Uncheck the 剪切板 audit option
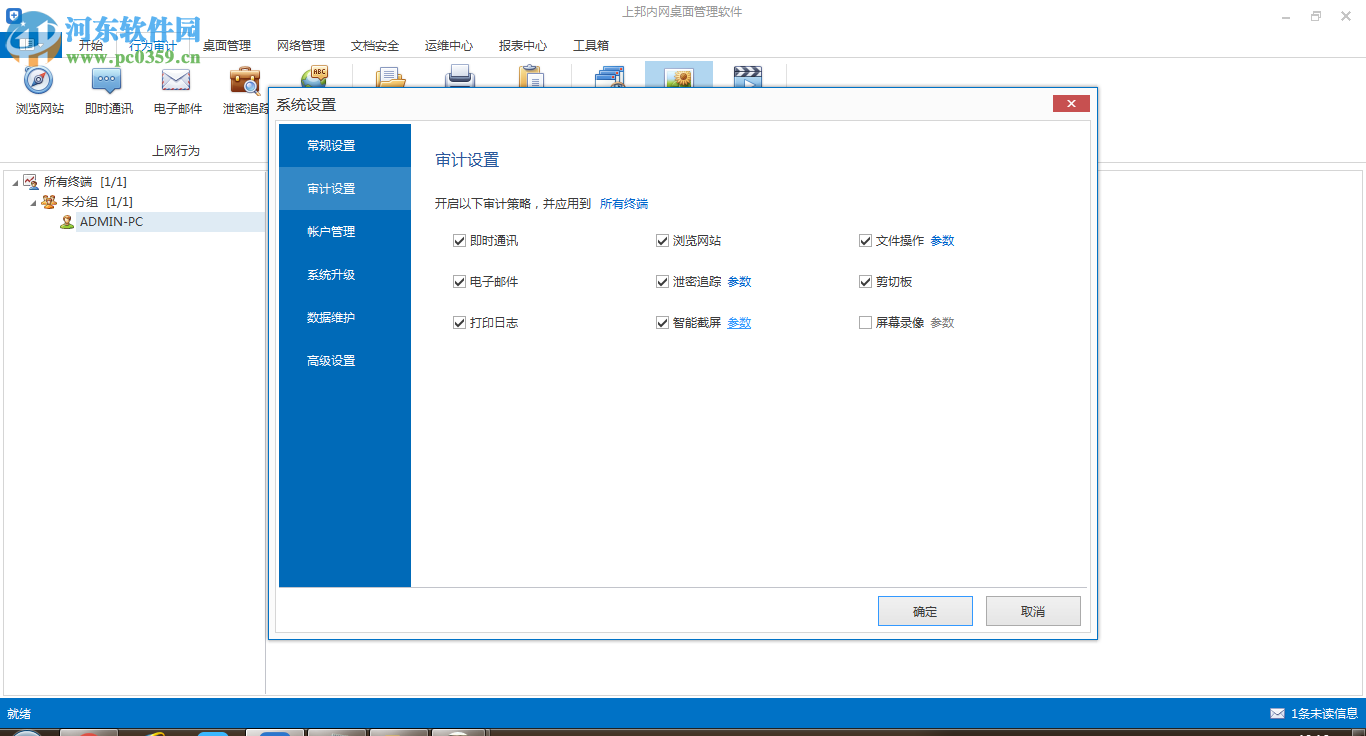The width and height of the screenshot is (1366, 736). (865, 281)
